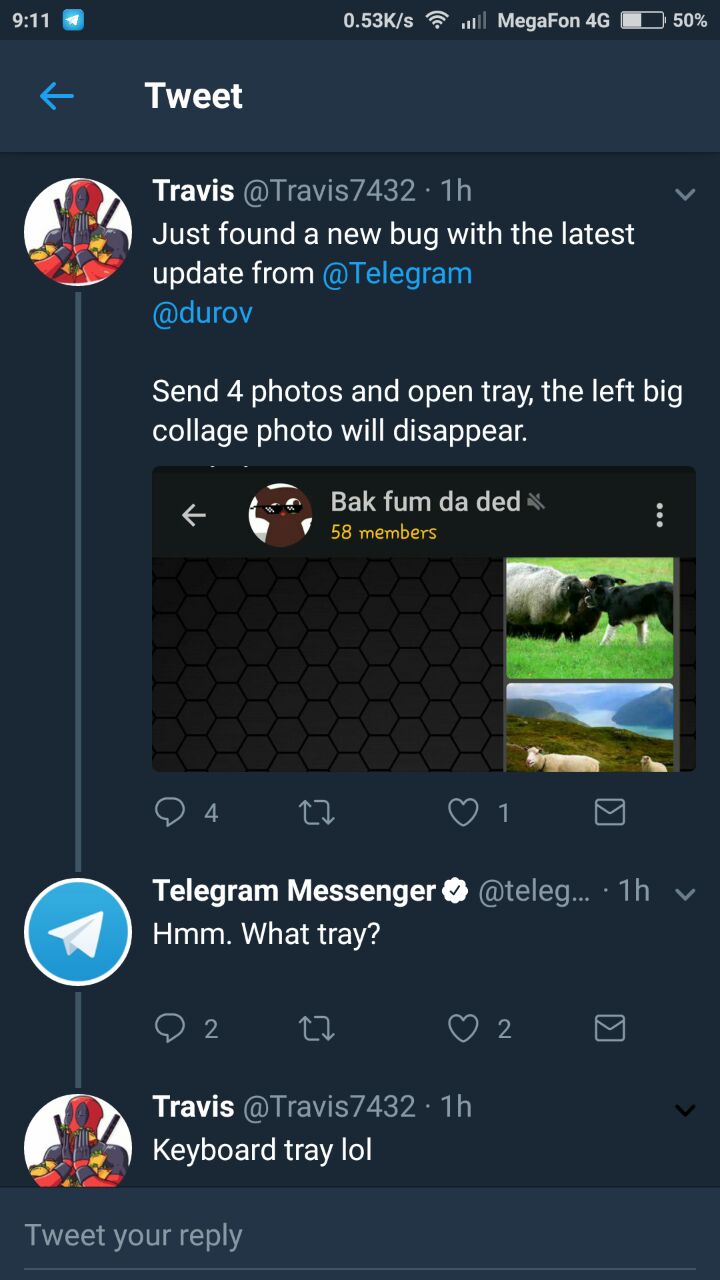Tap the back arrow in Tweet header
720x1280 pixels.
click(57, 96)
